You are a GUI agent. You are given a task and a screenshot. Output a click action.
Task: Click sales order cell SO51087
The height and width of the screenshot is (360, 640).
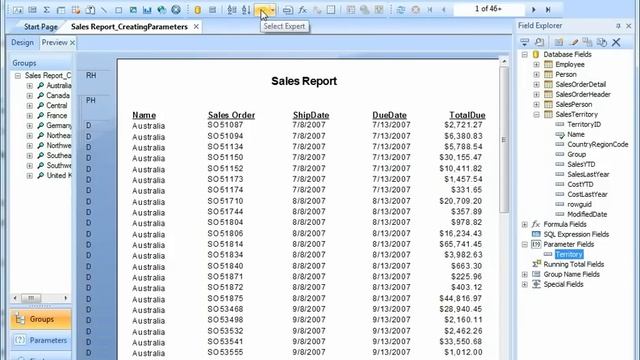click(x=225, y=125)
